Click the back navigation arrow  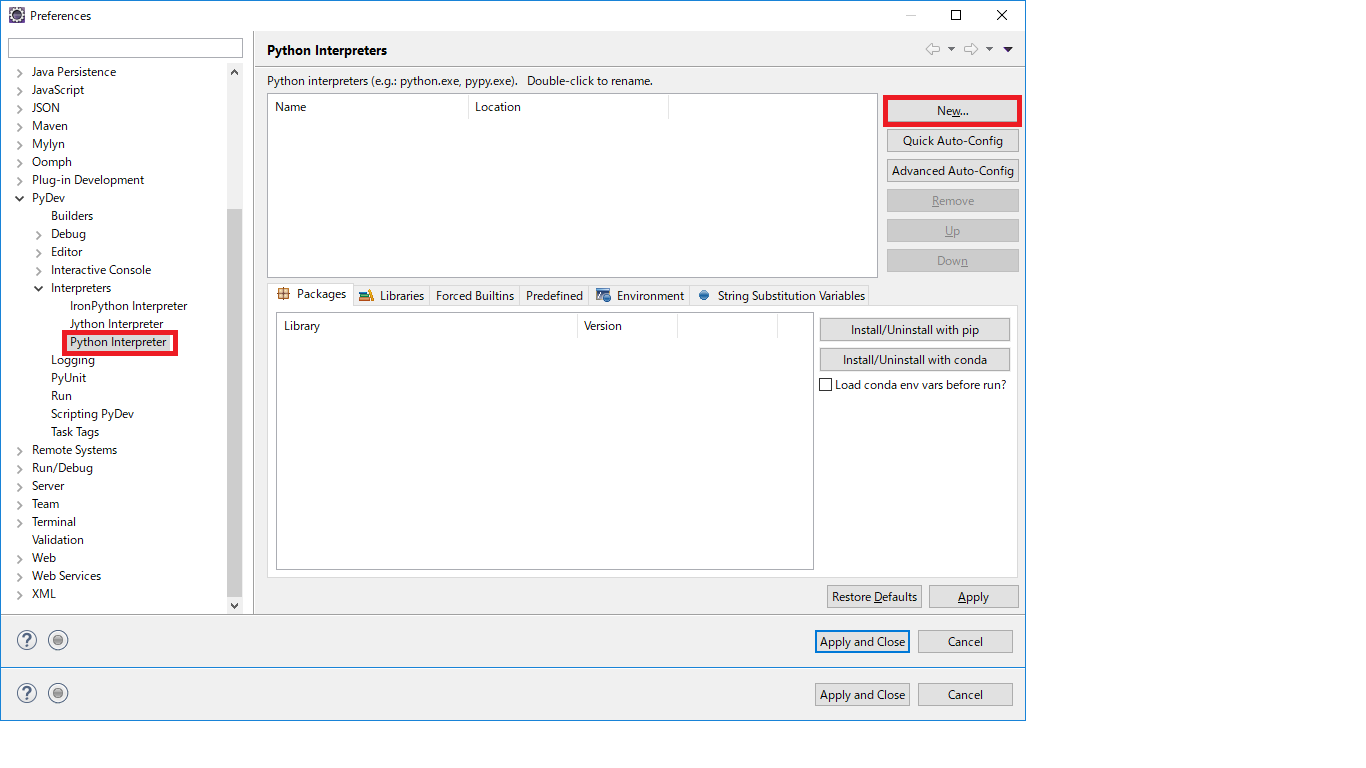pos(932,47)
